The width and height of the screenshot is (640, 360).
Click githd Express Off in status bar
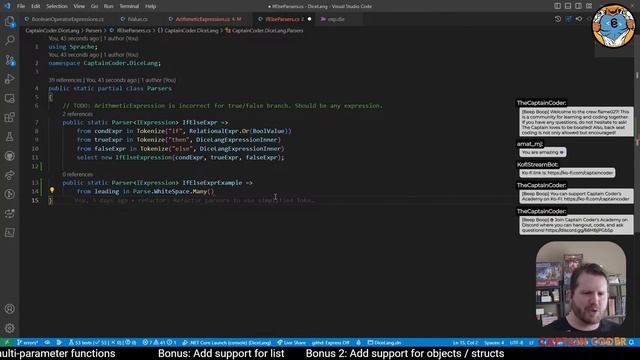pos(330,342)
